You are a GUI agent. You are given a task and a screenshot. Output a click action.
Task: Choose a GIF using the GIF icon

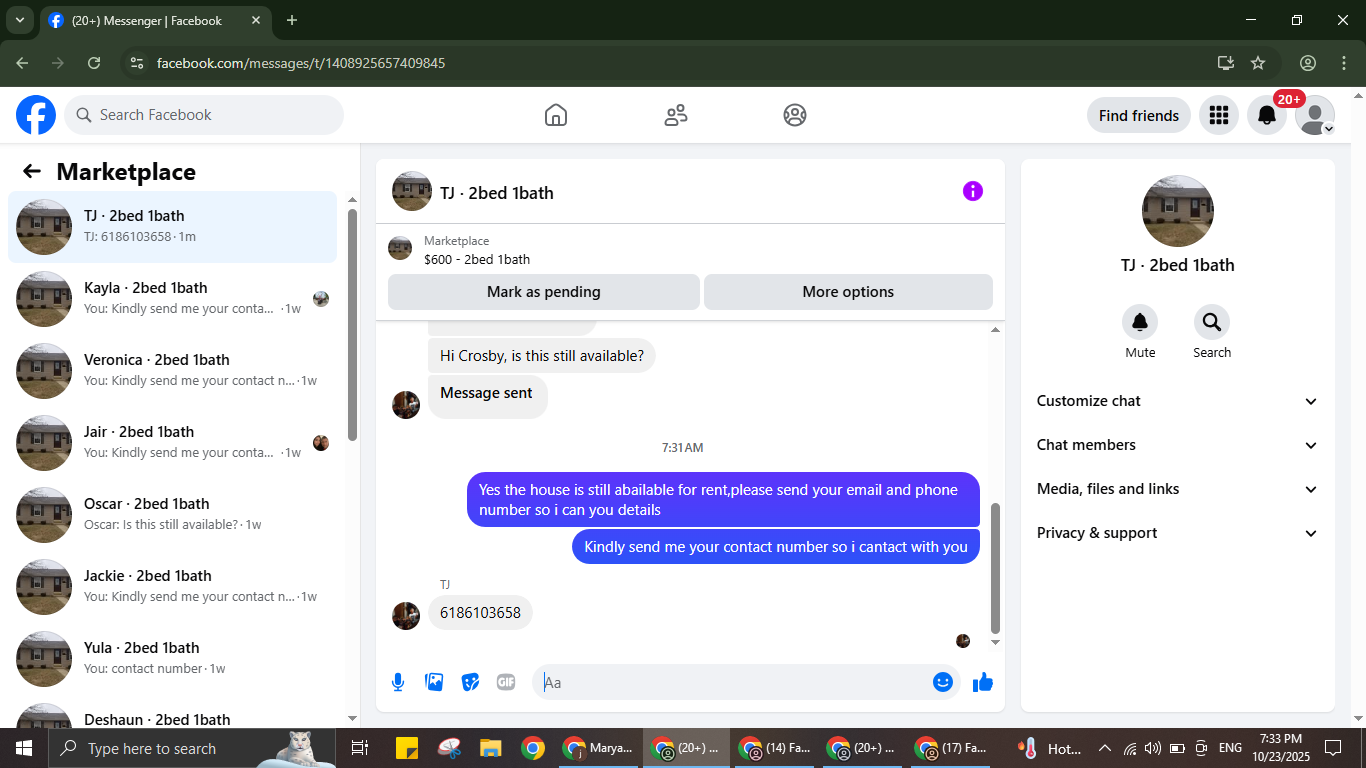tap(506, 682)
